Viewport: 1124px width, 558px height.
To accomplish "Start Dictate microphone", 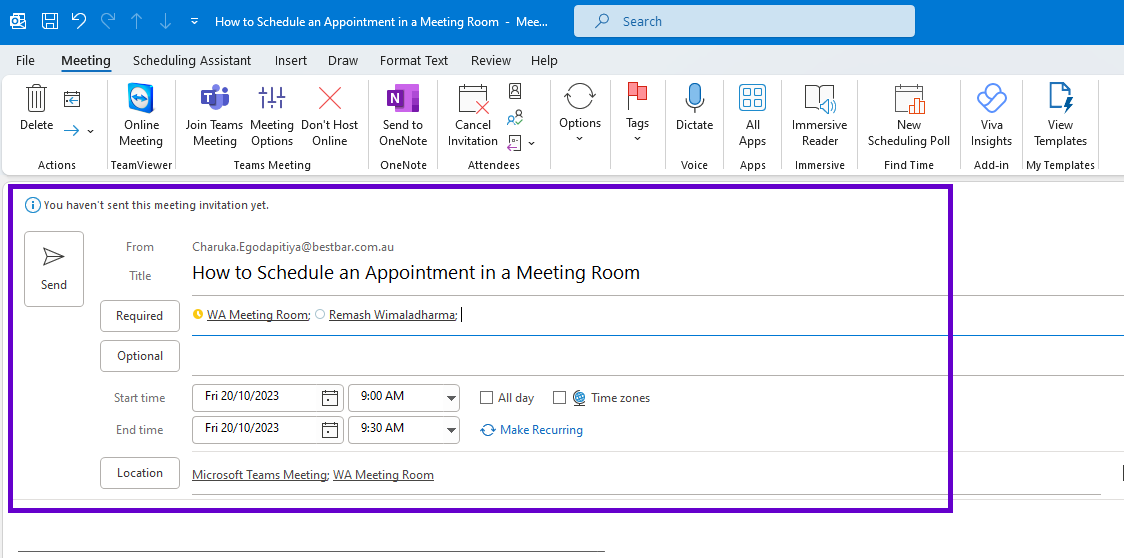I will [x=694, y=98].
